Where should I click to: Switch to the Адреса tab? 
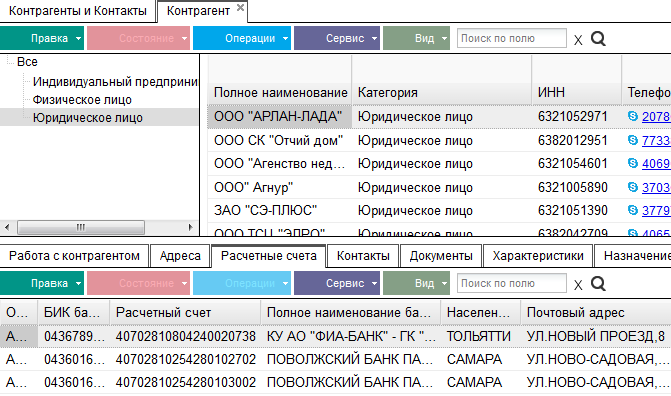180,256
